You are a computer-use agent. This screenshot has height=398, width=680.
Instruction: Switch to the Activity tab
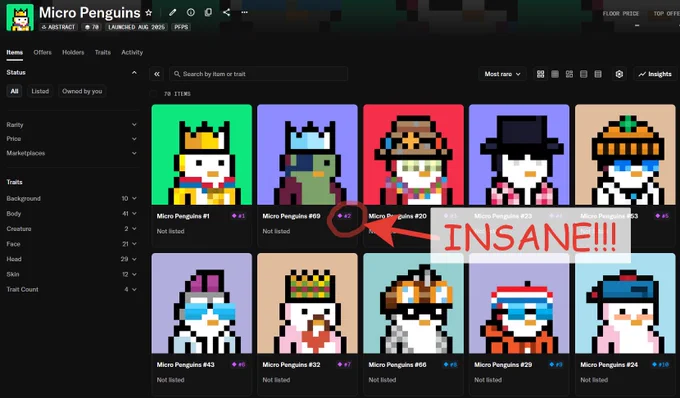(x=132, y=52)
